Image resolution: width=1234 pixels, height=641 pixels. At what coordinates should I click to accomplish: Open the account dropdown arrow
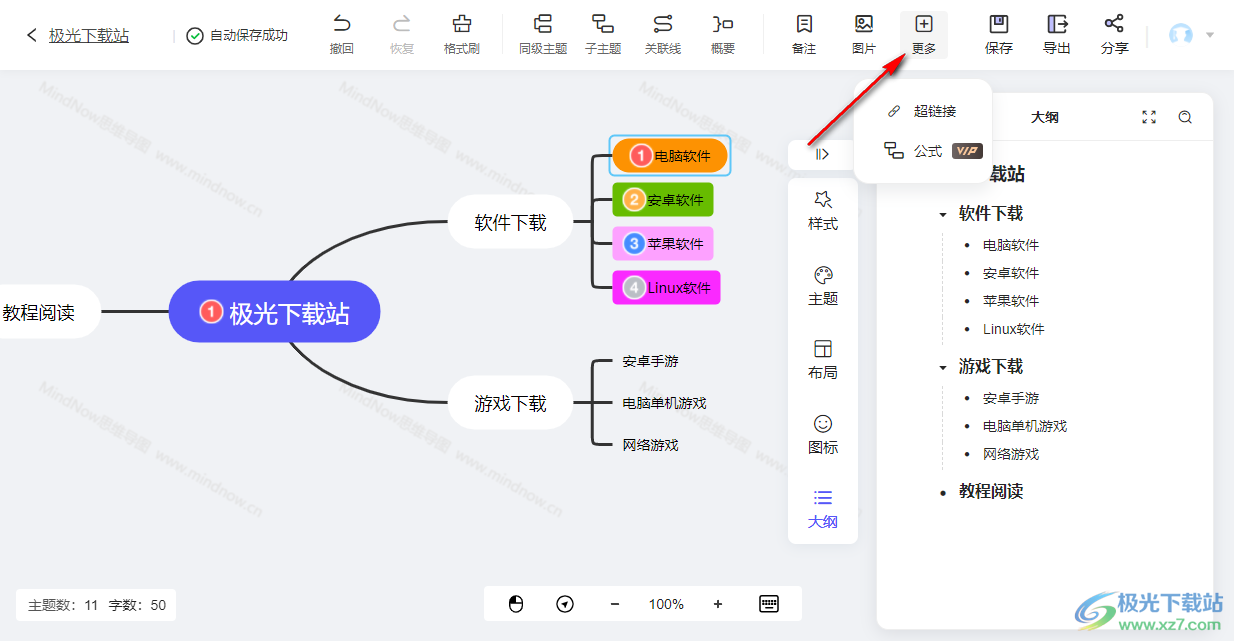[1210, 35]
